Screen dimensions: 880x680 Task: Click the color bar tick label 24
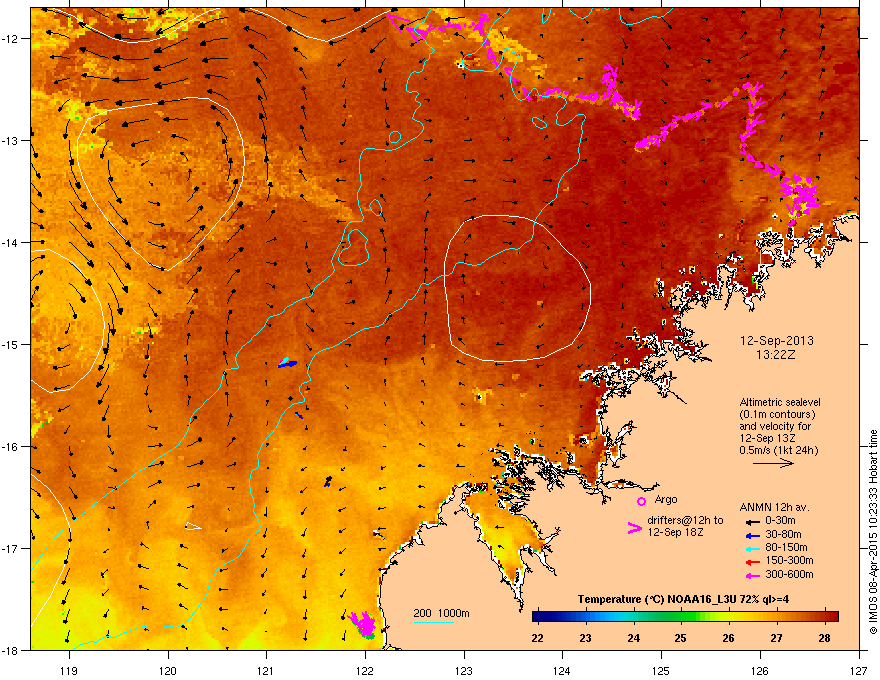pos(634,638)
